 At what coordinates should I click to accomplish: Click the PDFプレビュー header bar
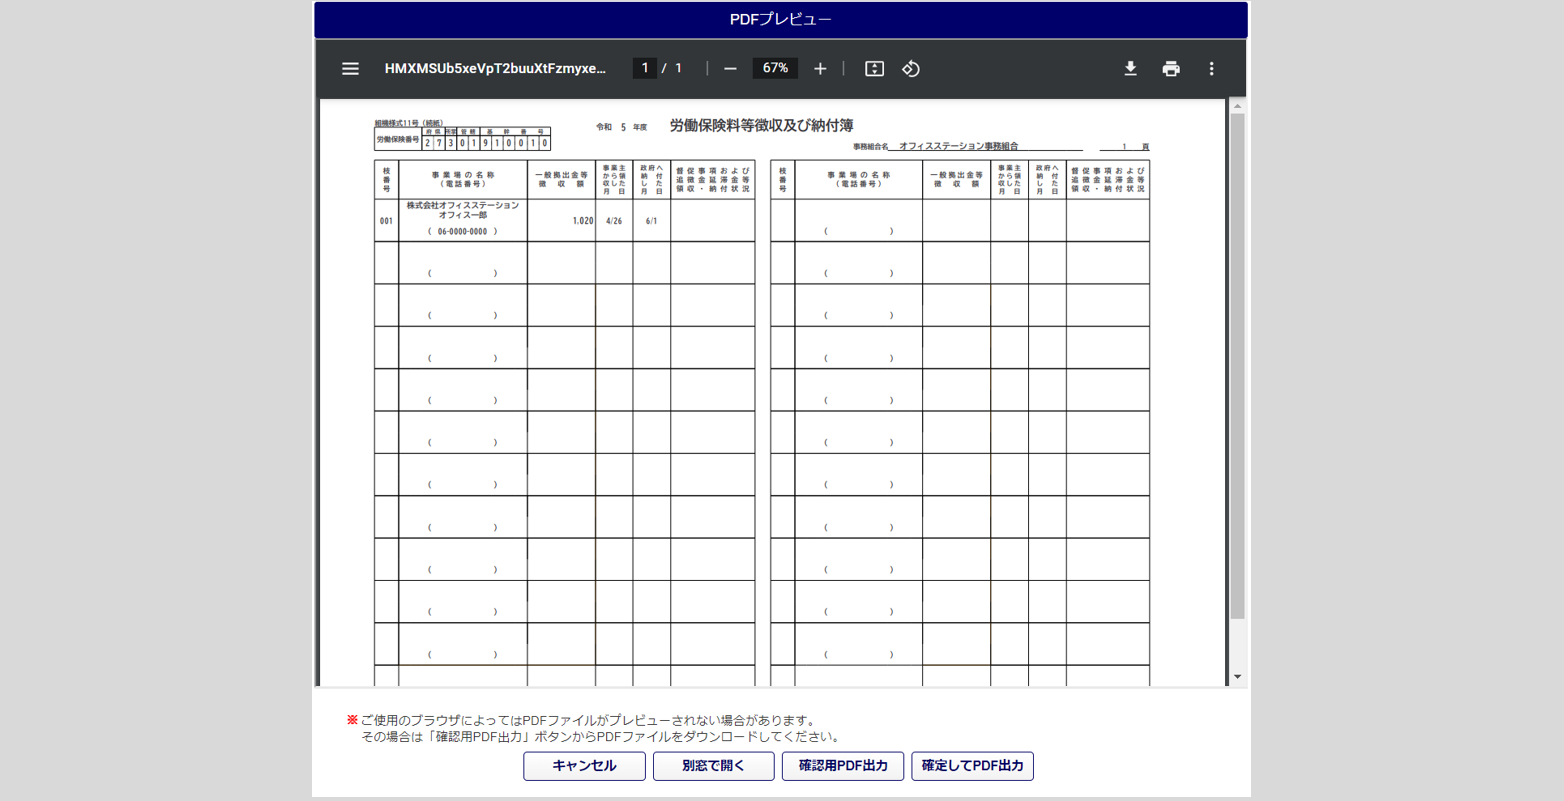pos(781,20)
